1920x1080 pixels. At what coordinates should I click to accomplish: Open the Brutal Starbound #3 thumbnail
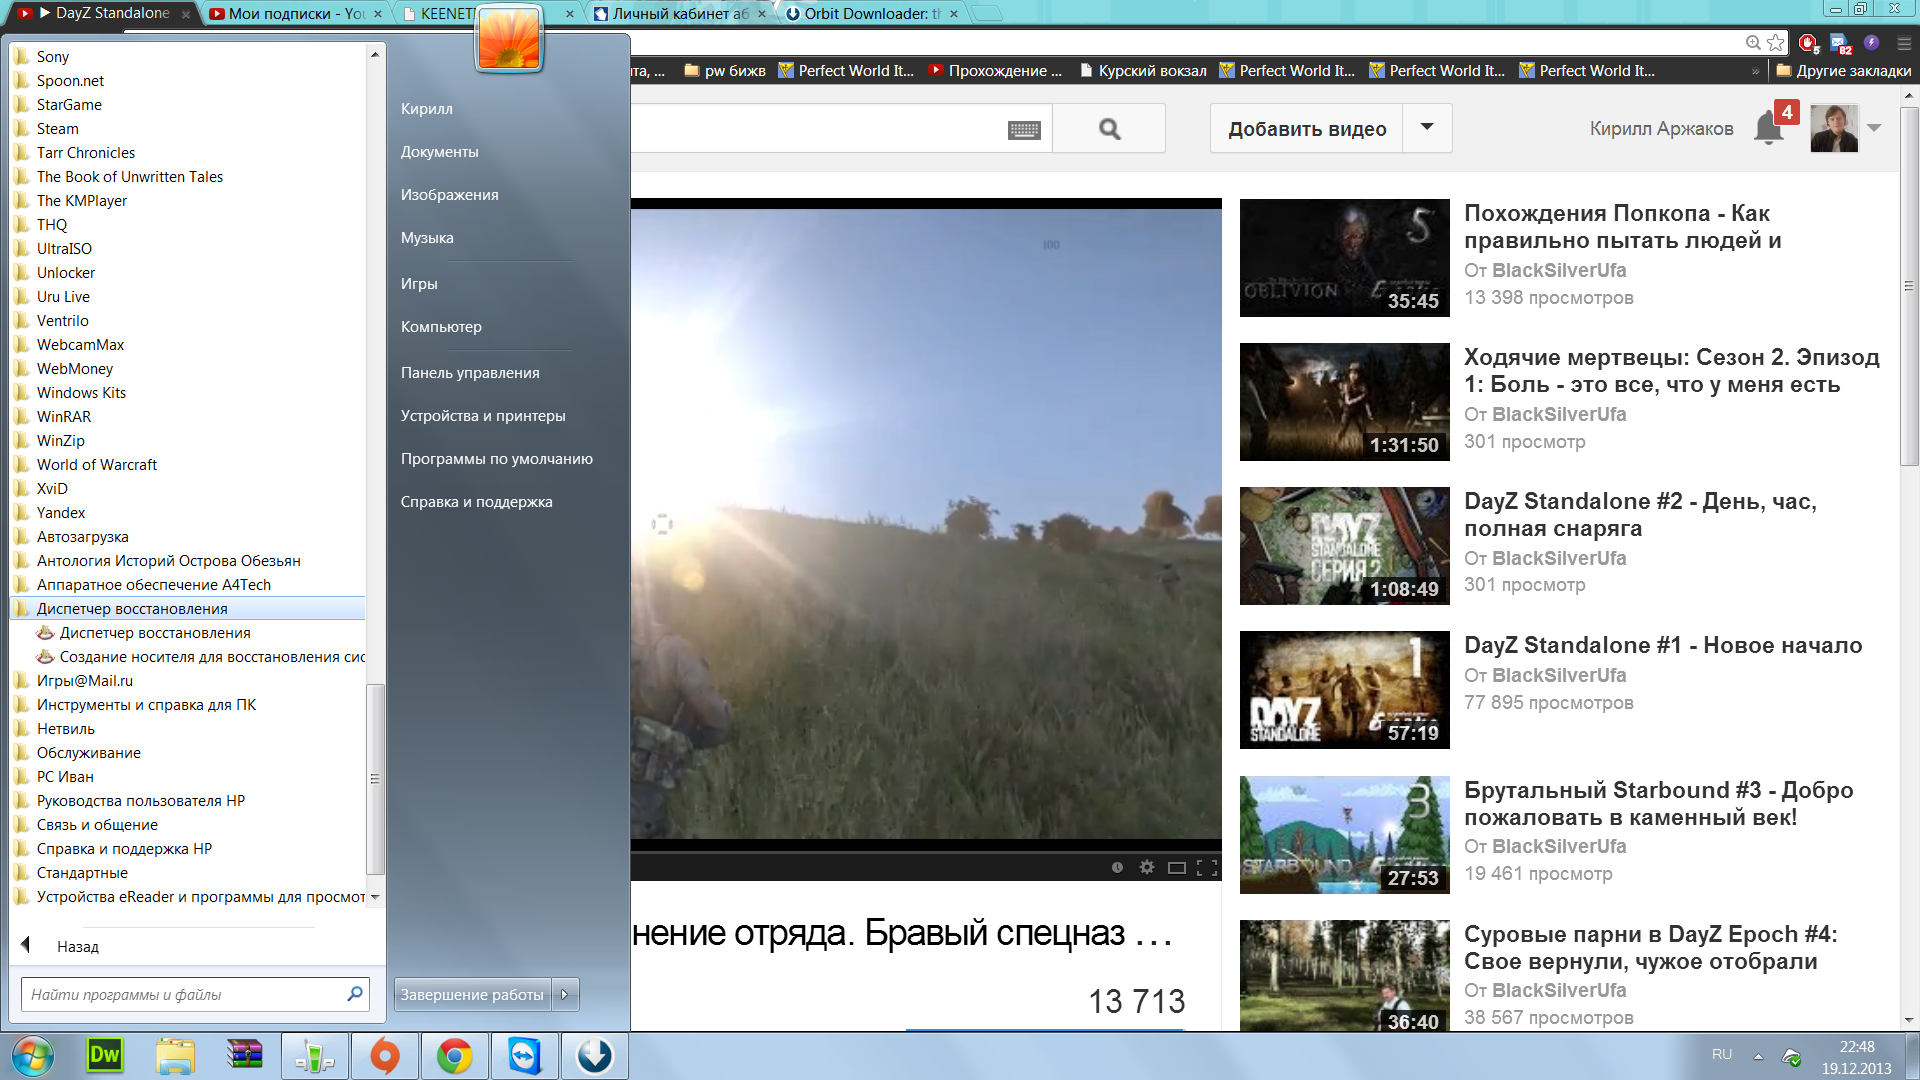click(1344, 834)
